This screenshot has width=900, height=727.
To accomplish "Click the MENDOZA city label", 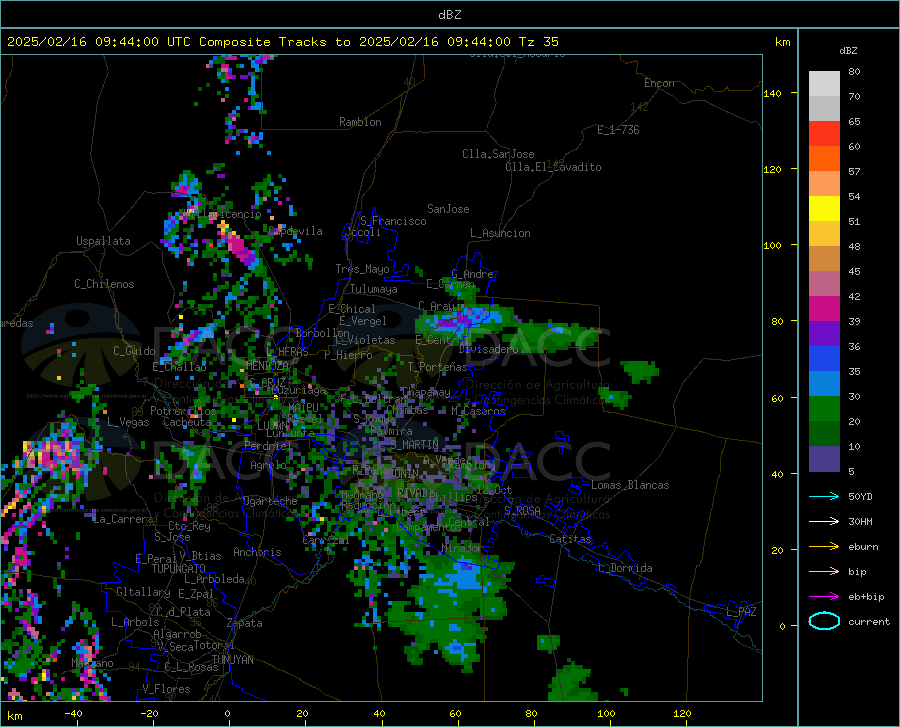I will [x=267, y=366].
